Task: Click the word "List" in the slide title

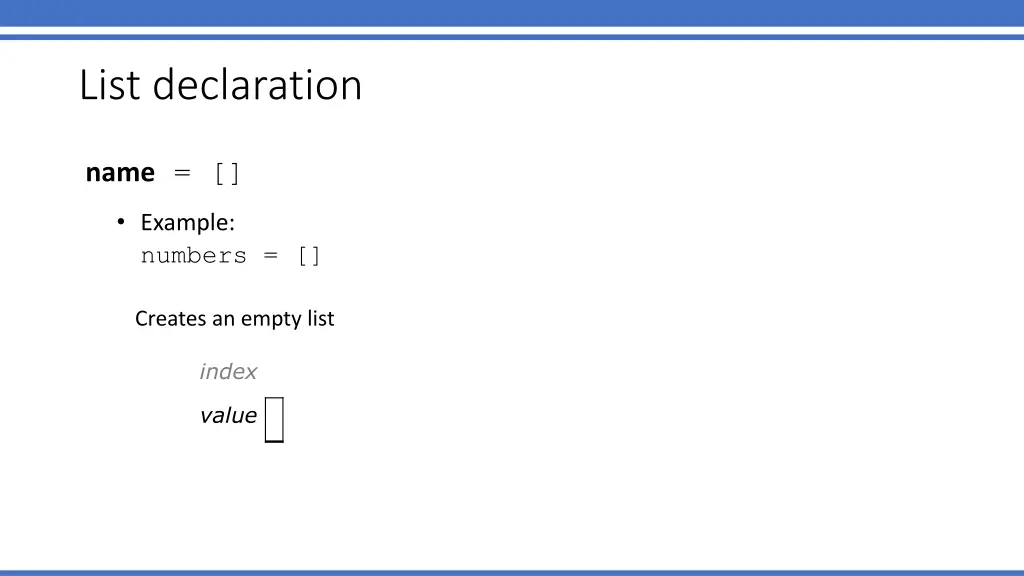Action: pos(111,85)
